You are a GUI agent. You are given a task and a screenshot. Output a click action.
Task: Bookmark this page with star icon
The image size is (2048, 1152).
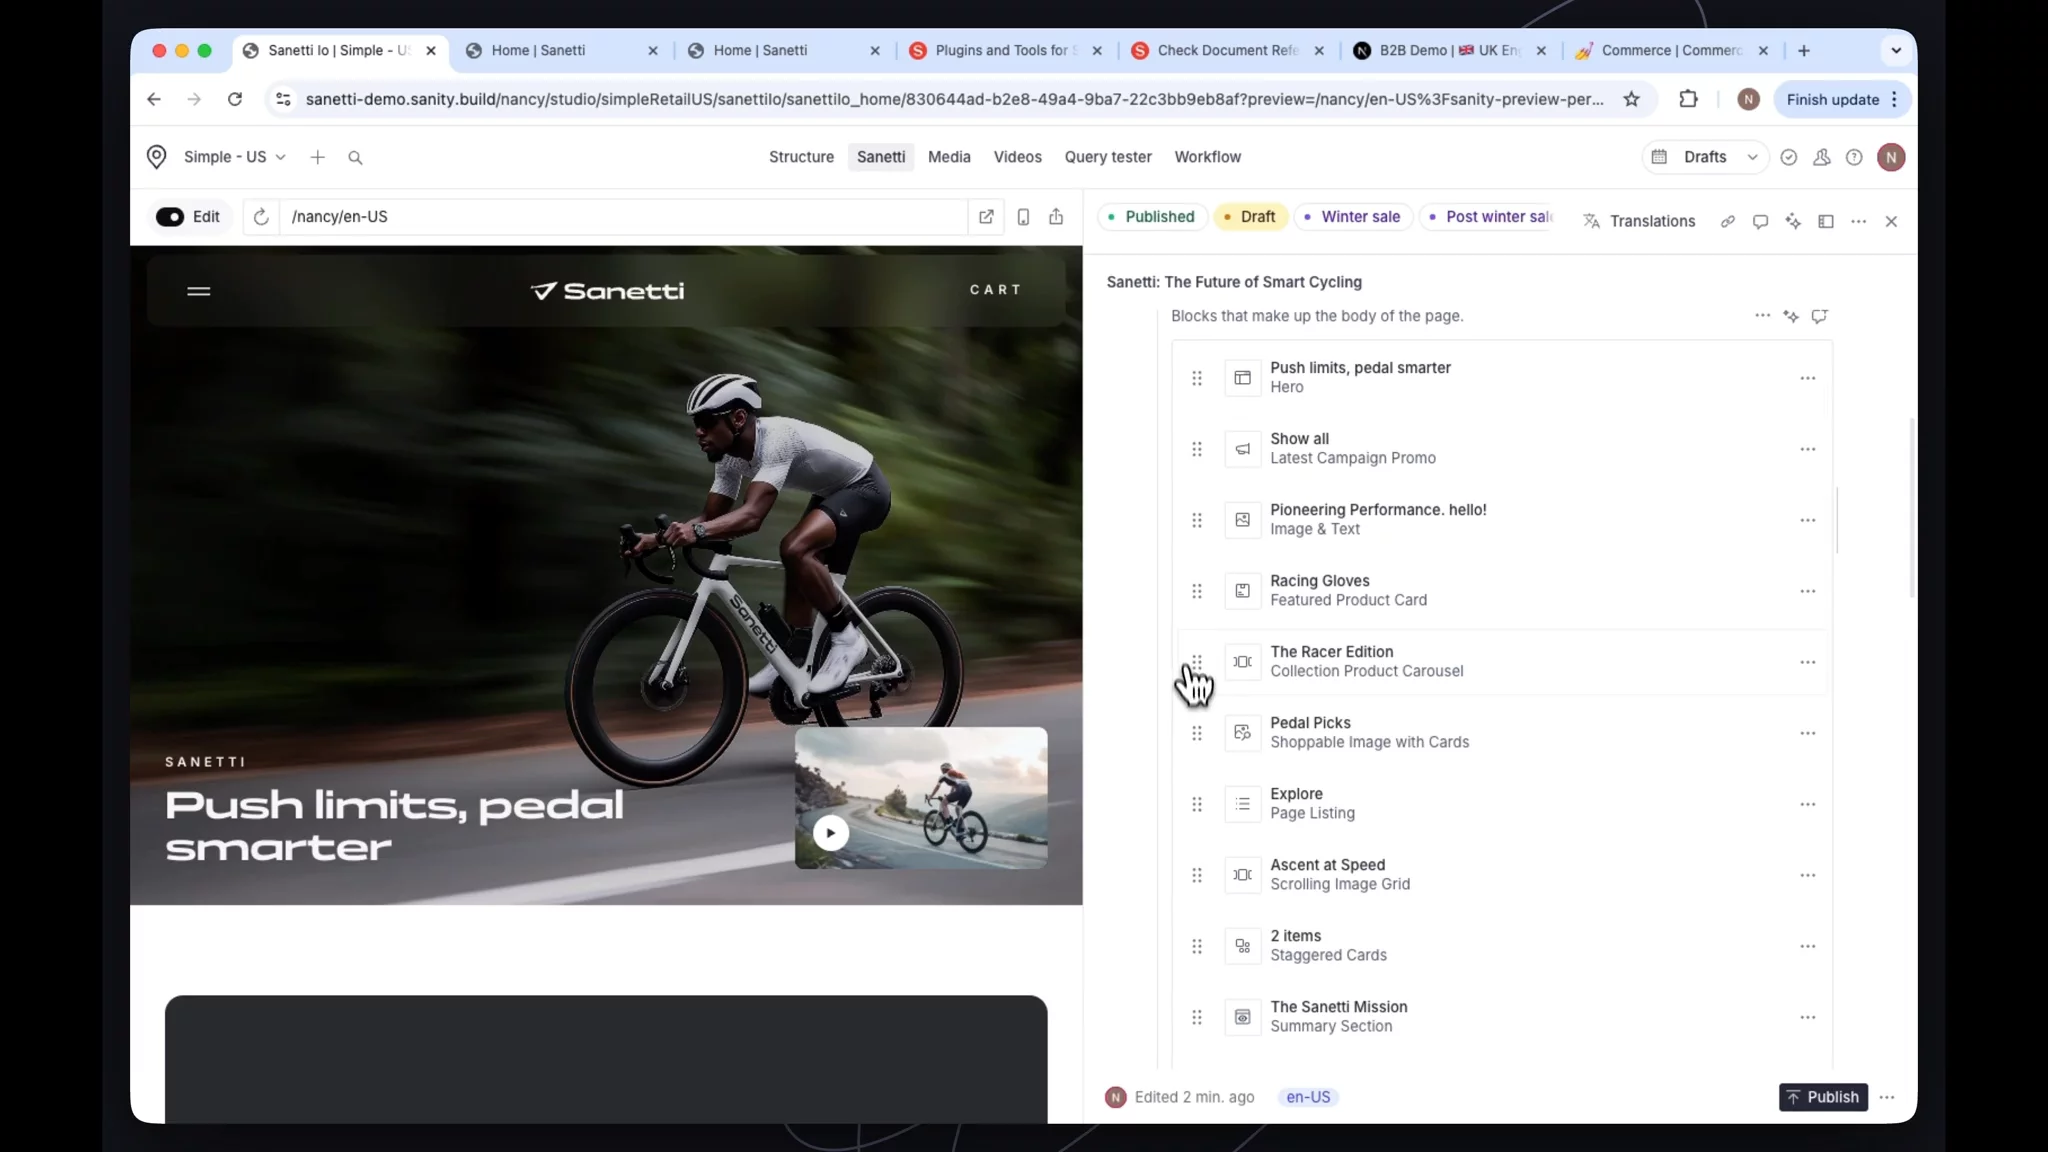[x=1631, y=99]
